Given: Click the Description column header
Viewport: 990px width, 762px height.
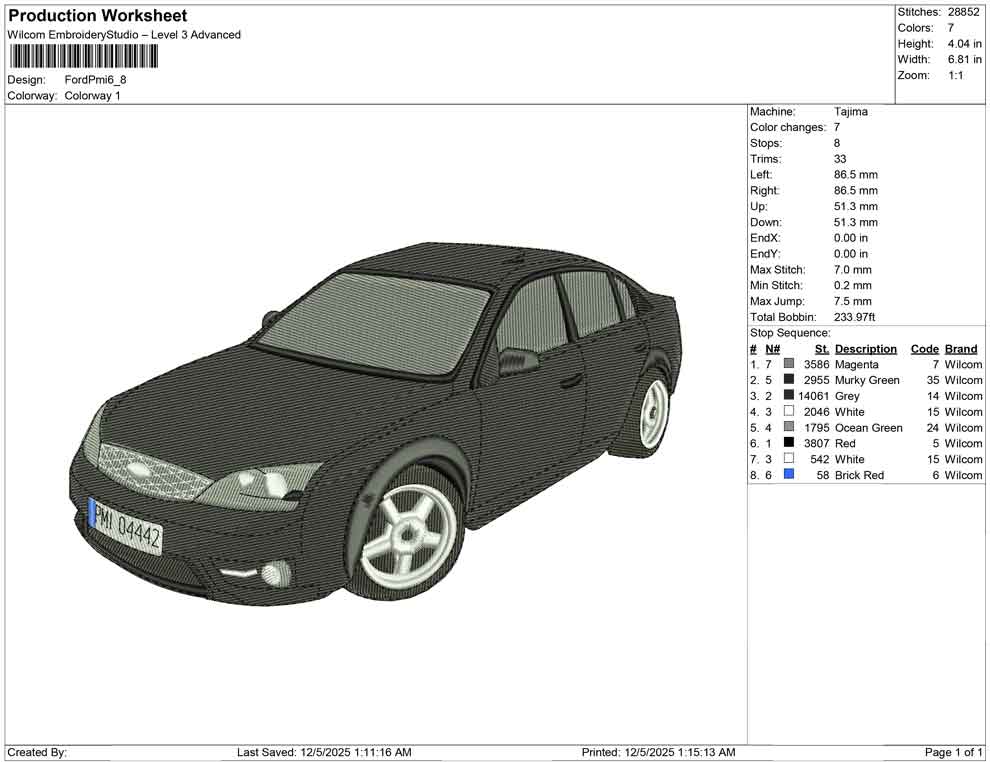Looking at the screenshot, I should pos(865,349).
